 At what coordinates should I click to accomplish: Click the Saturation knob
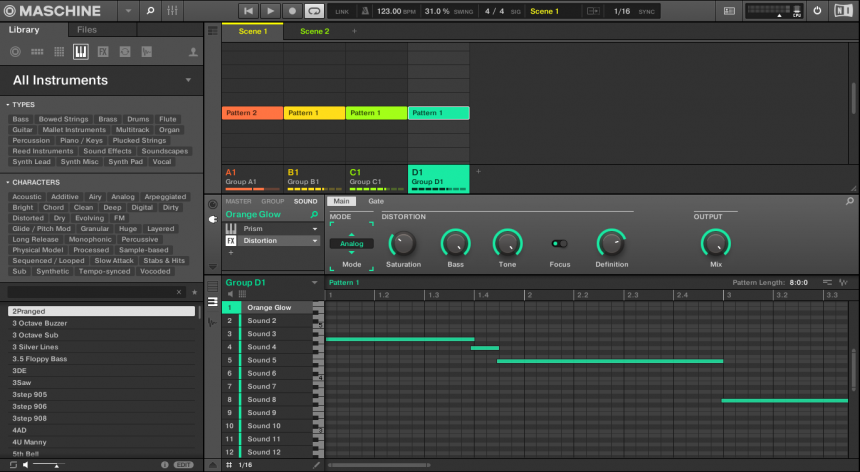(x=403, y=243)
